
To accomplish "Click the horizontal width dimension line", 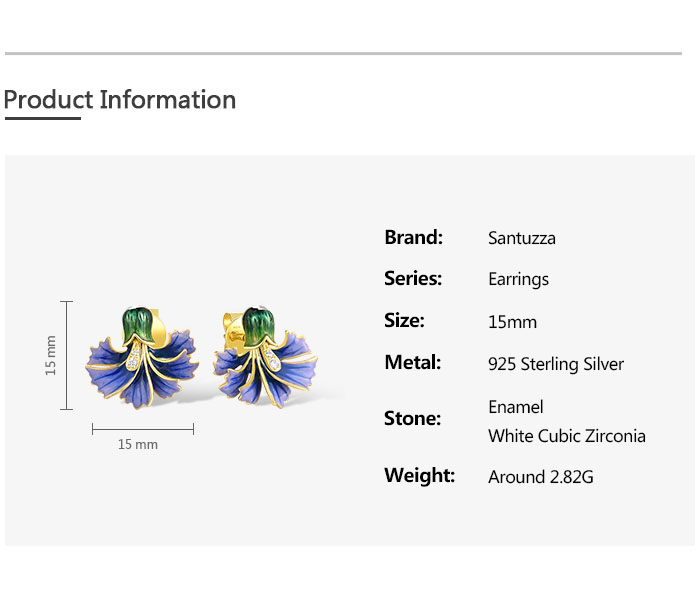I will click(x=142, y=428).
